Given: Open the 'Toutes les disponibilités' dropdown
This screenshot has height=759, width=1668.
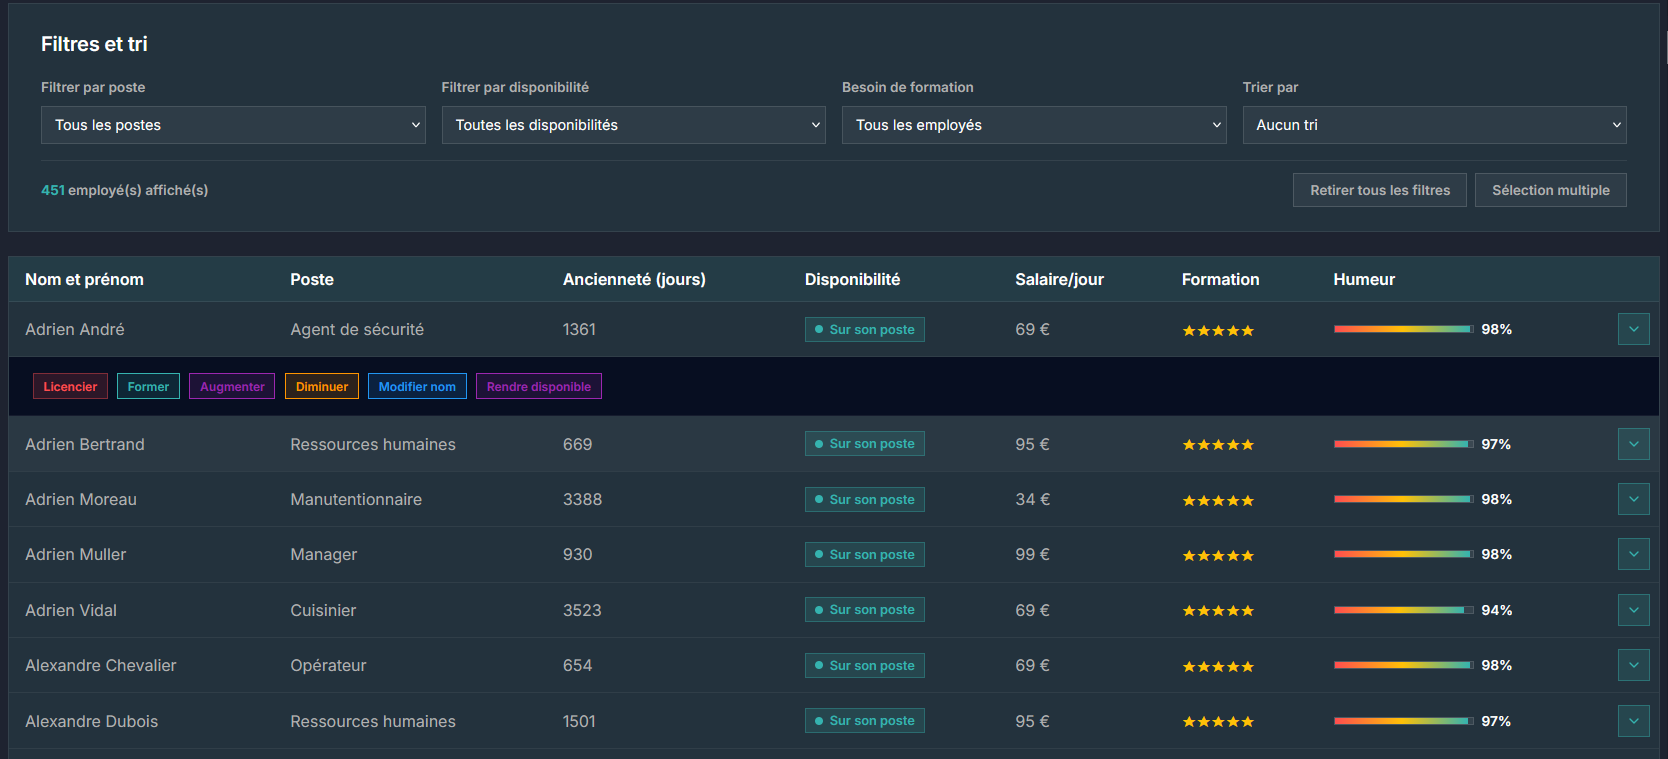Looking at the screenshot, I should click(633, 125).
